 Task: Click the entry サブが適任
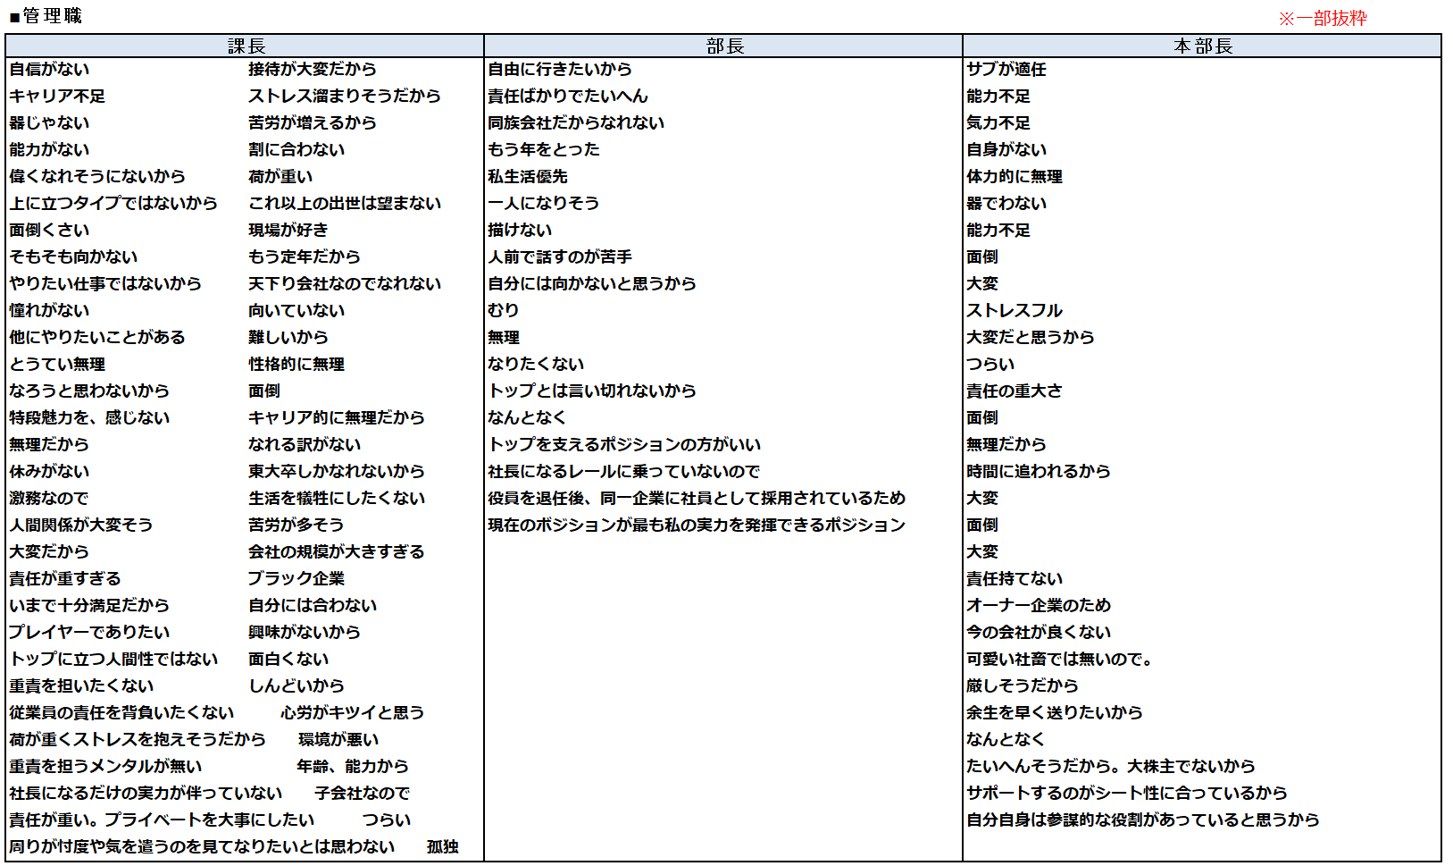(1006, 69)
